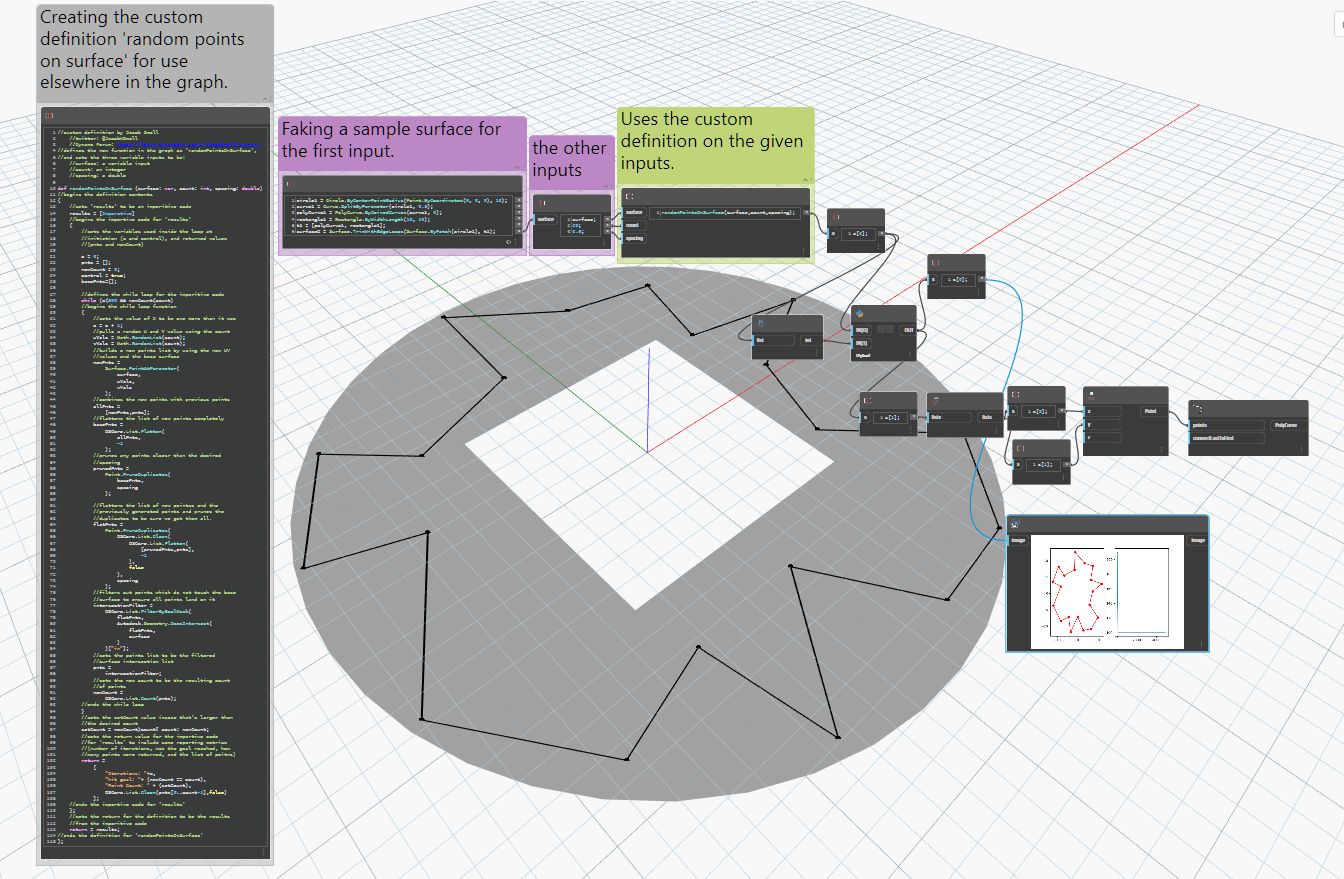This screenshot has height=879, width=1344.
Task: Click the code block icon in gray group
Action: click(x=50, y=115)
